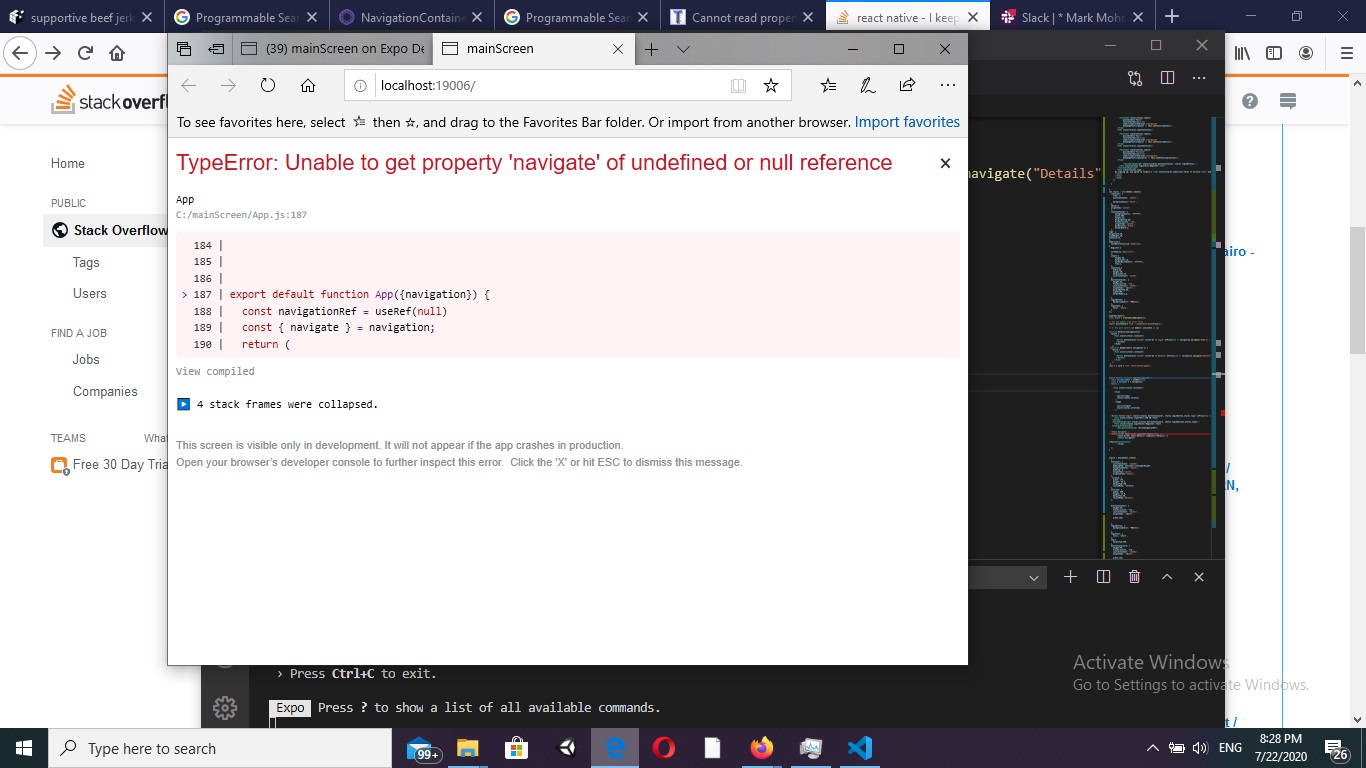Open VS Code editor More Actions ellipsis
The height and width of the screenshot is (768, 1366).
(x=1199, y=78)
